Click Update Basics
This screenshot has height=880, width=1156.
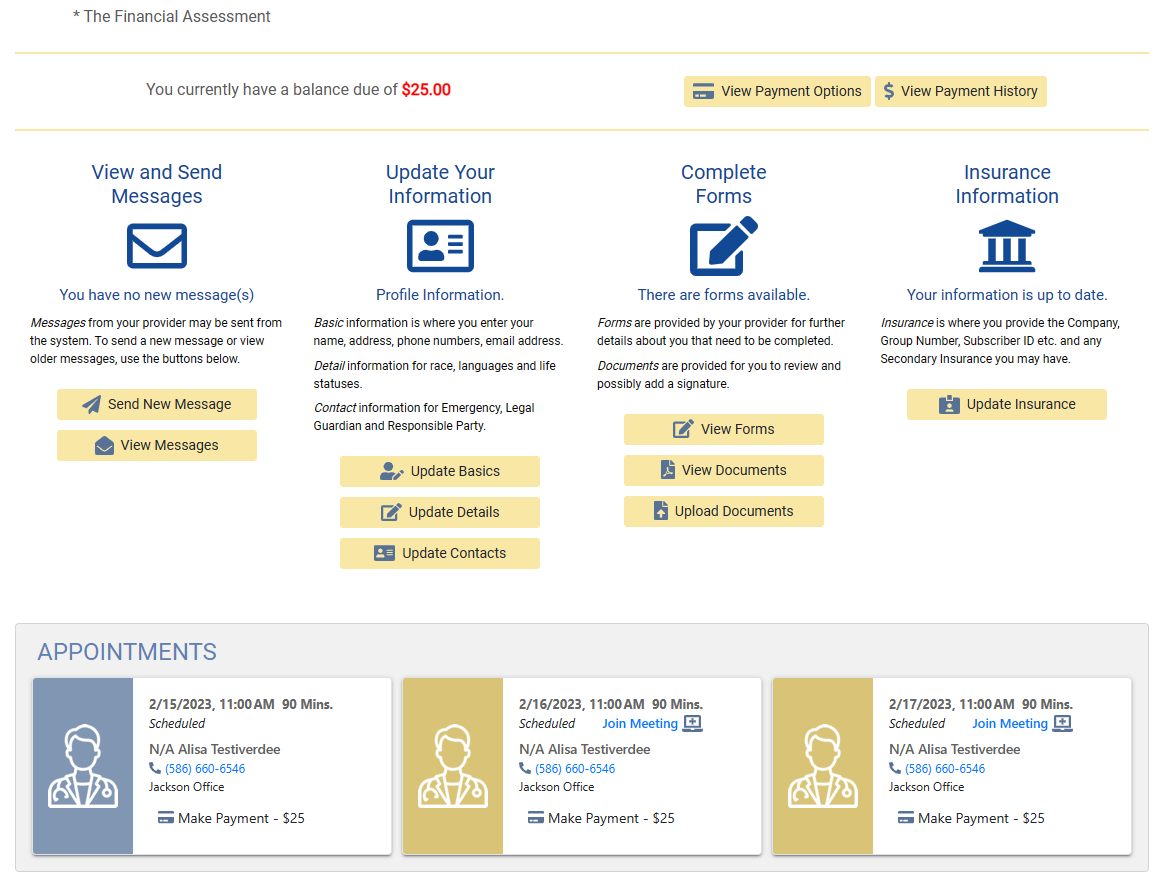440,471
